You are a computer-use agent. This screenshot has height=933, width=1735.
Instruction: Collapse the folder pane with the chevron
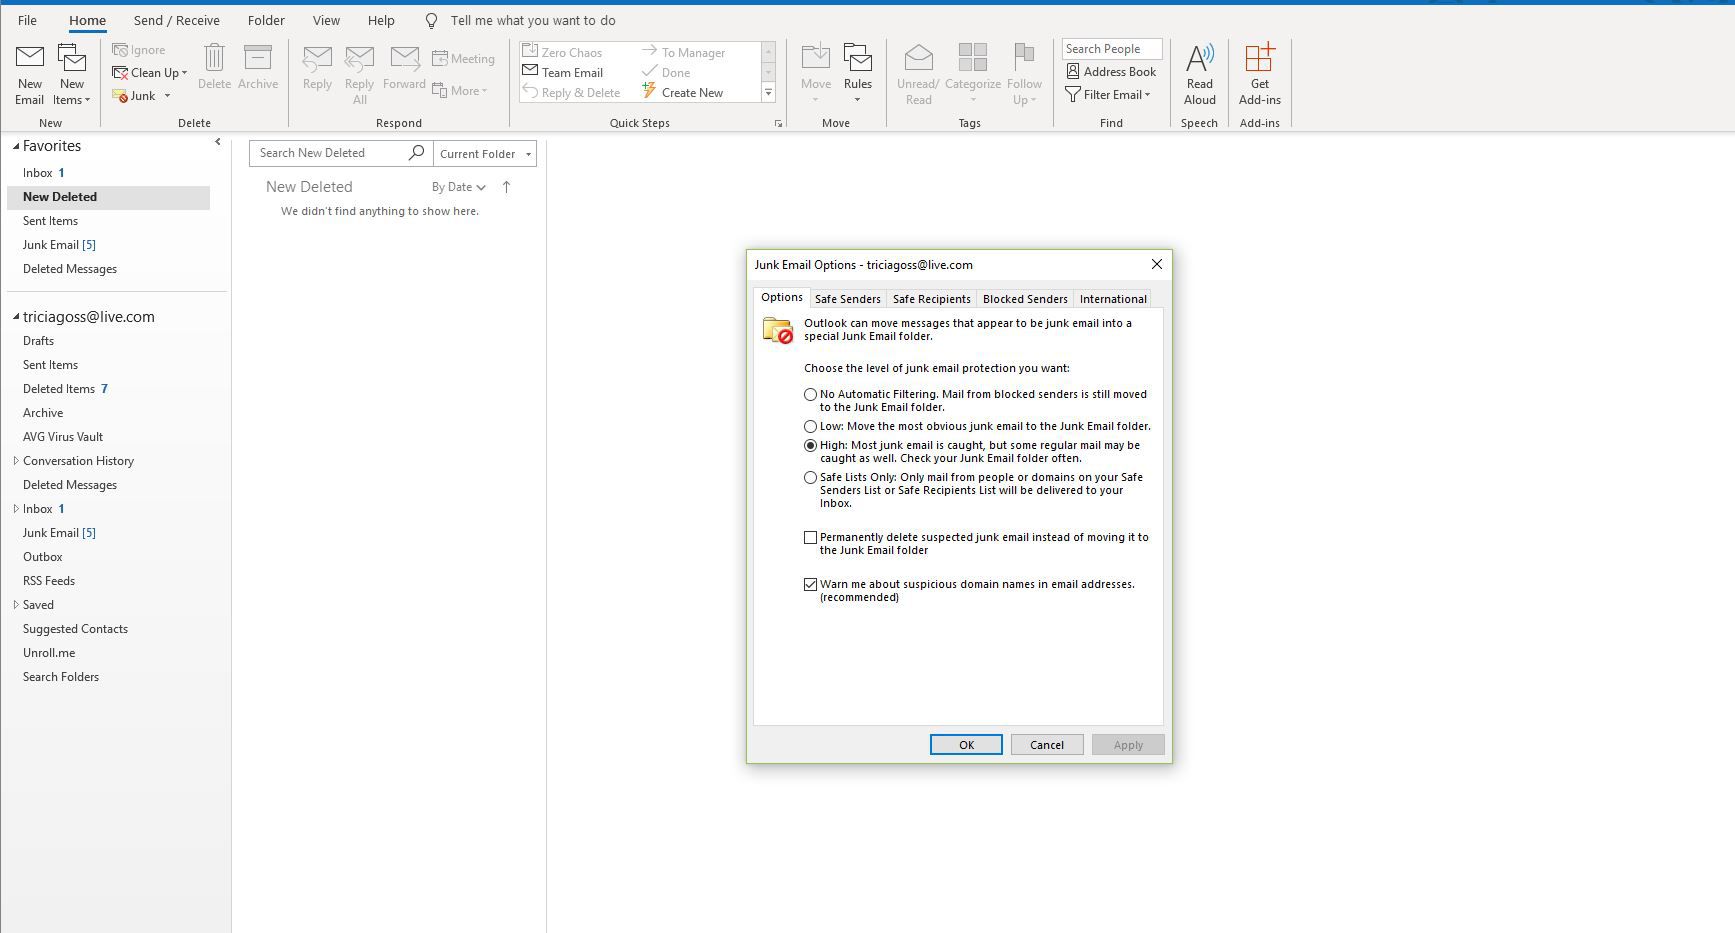coord(217,142)
